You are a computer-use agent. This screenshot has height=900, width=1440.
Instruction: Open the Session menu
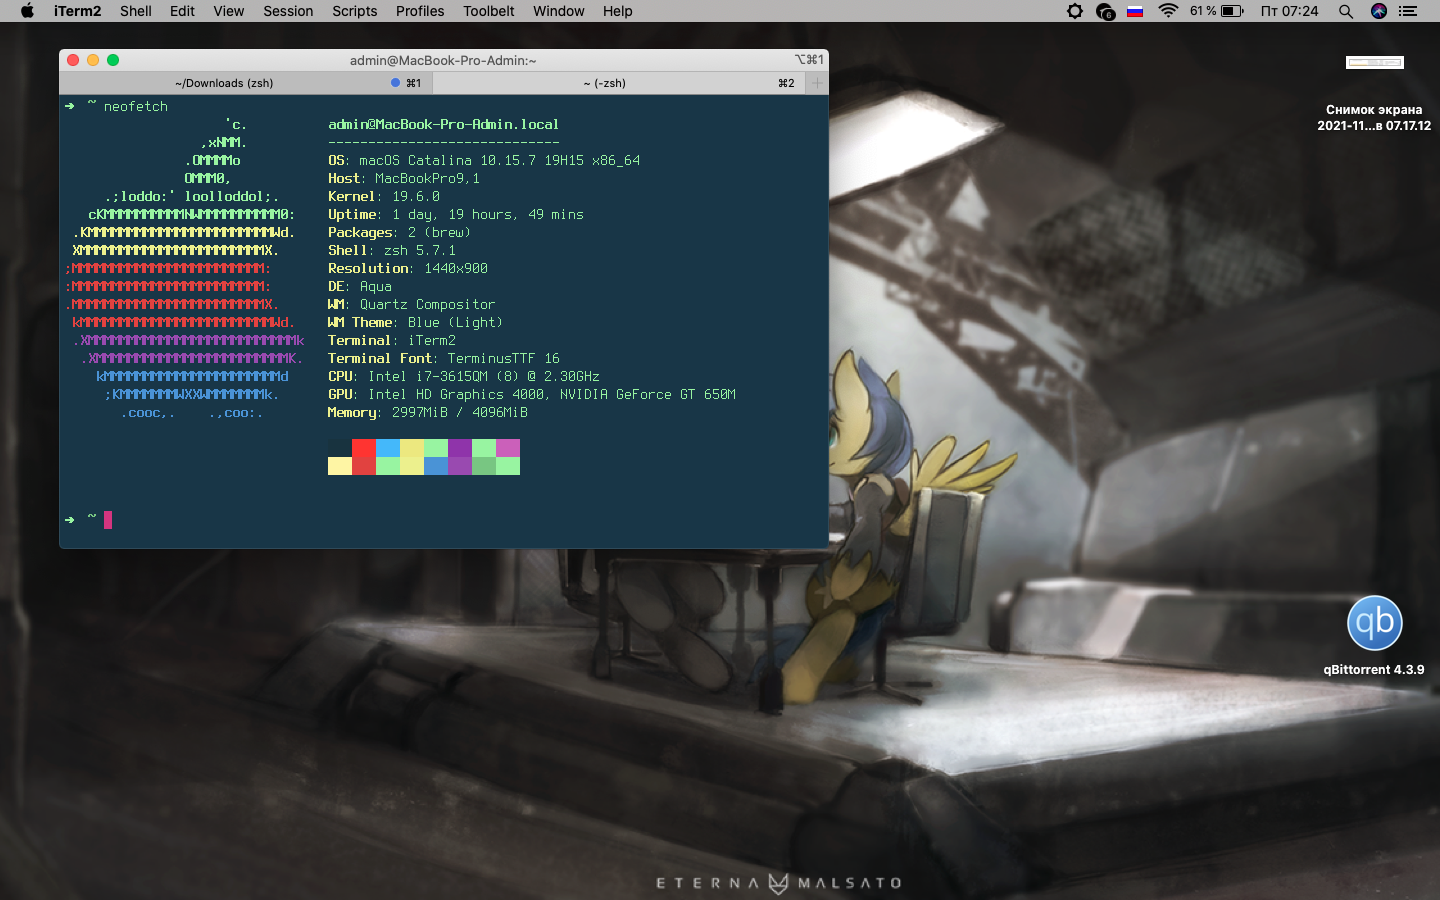tap(288, 11)
